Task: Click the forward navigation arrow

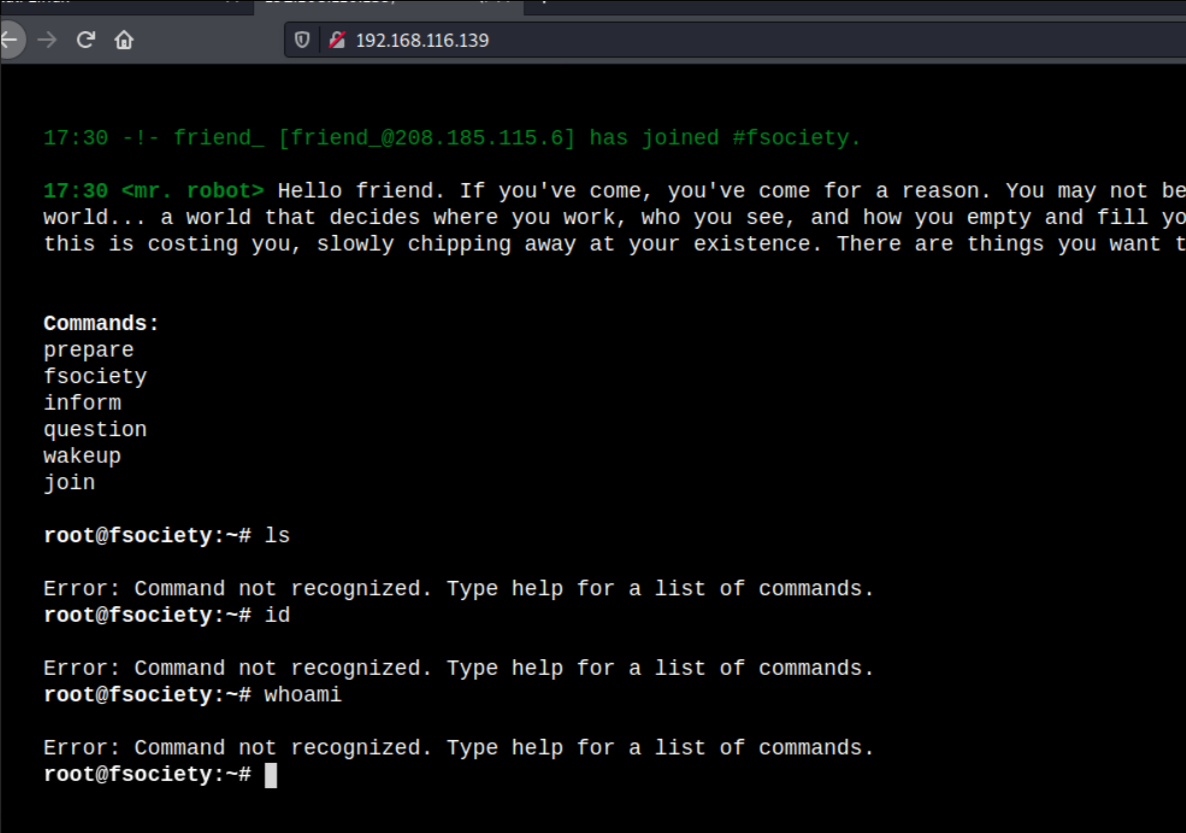Action: 47,40
